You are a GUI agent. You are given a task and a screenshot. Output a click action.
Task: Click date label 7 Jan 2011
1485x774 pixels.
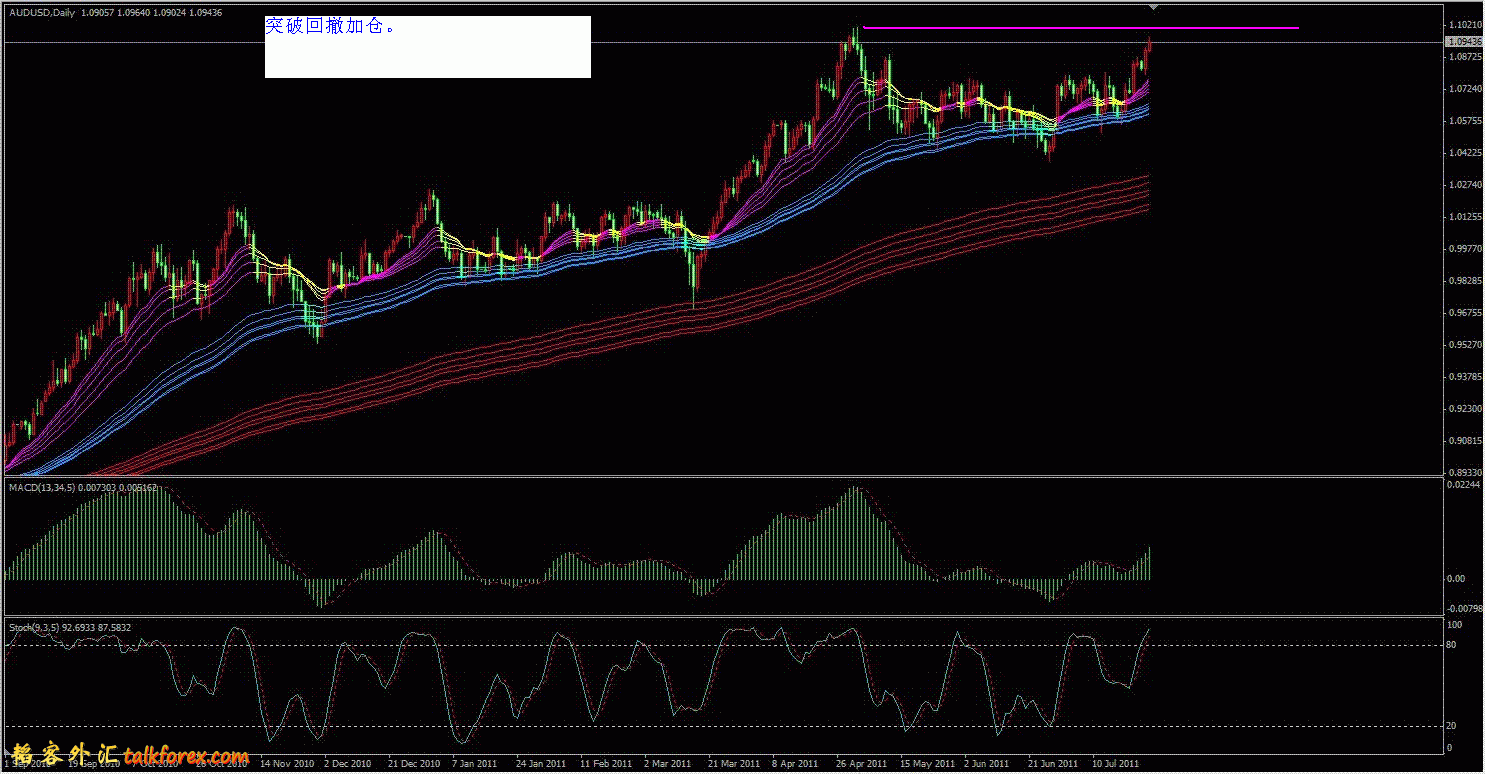(x=475, y=763)
